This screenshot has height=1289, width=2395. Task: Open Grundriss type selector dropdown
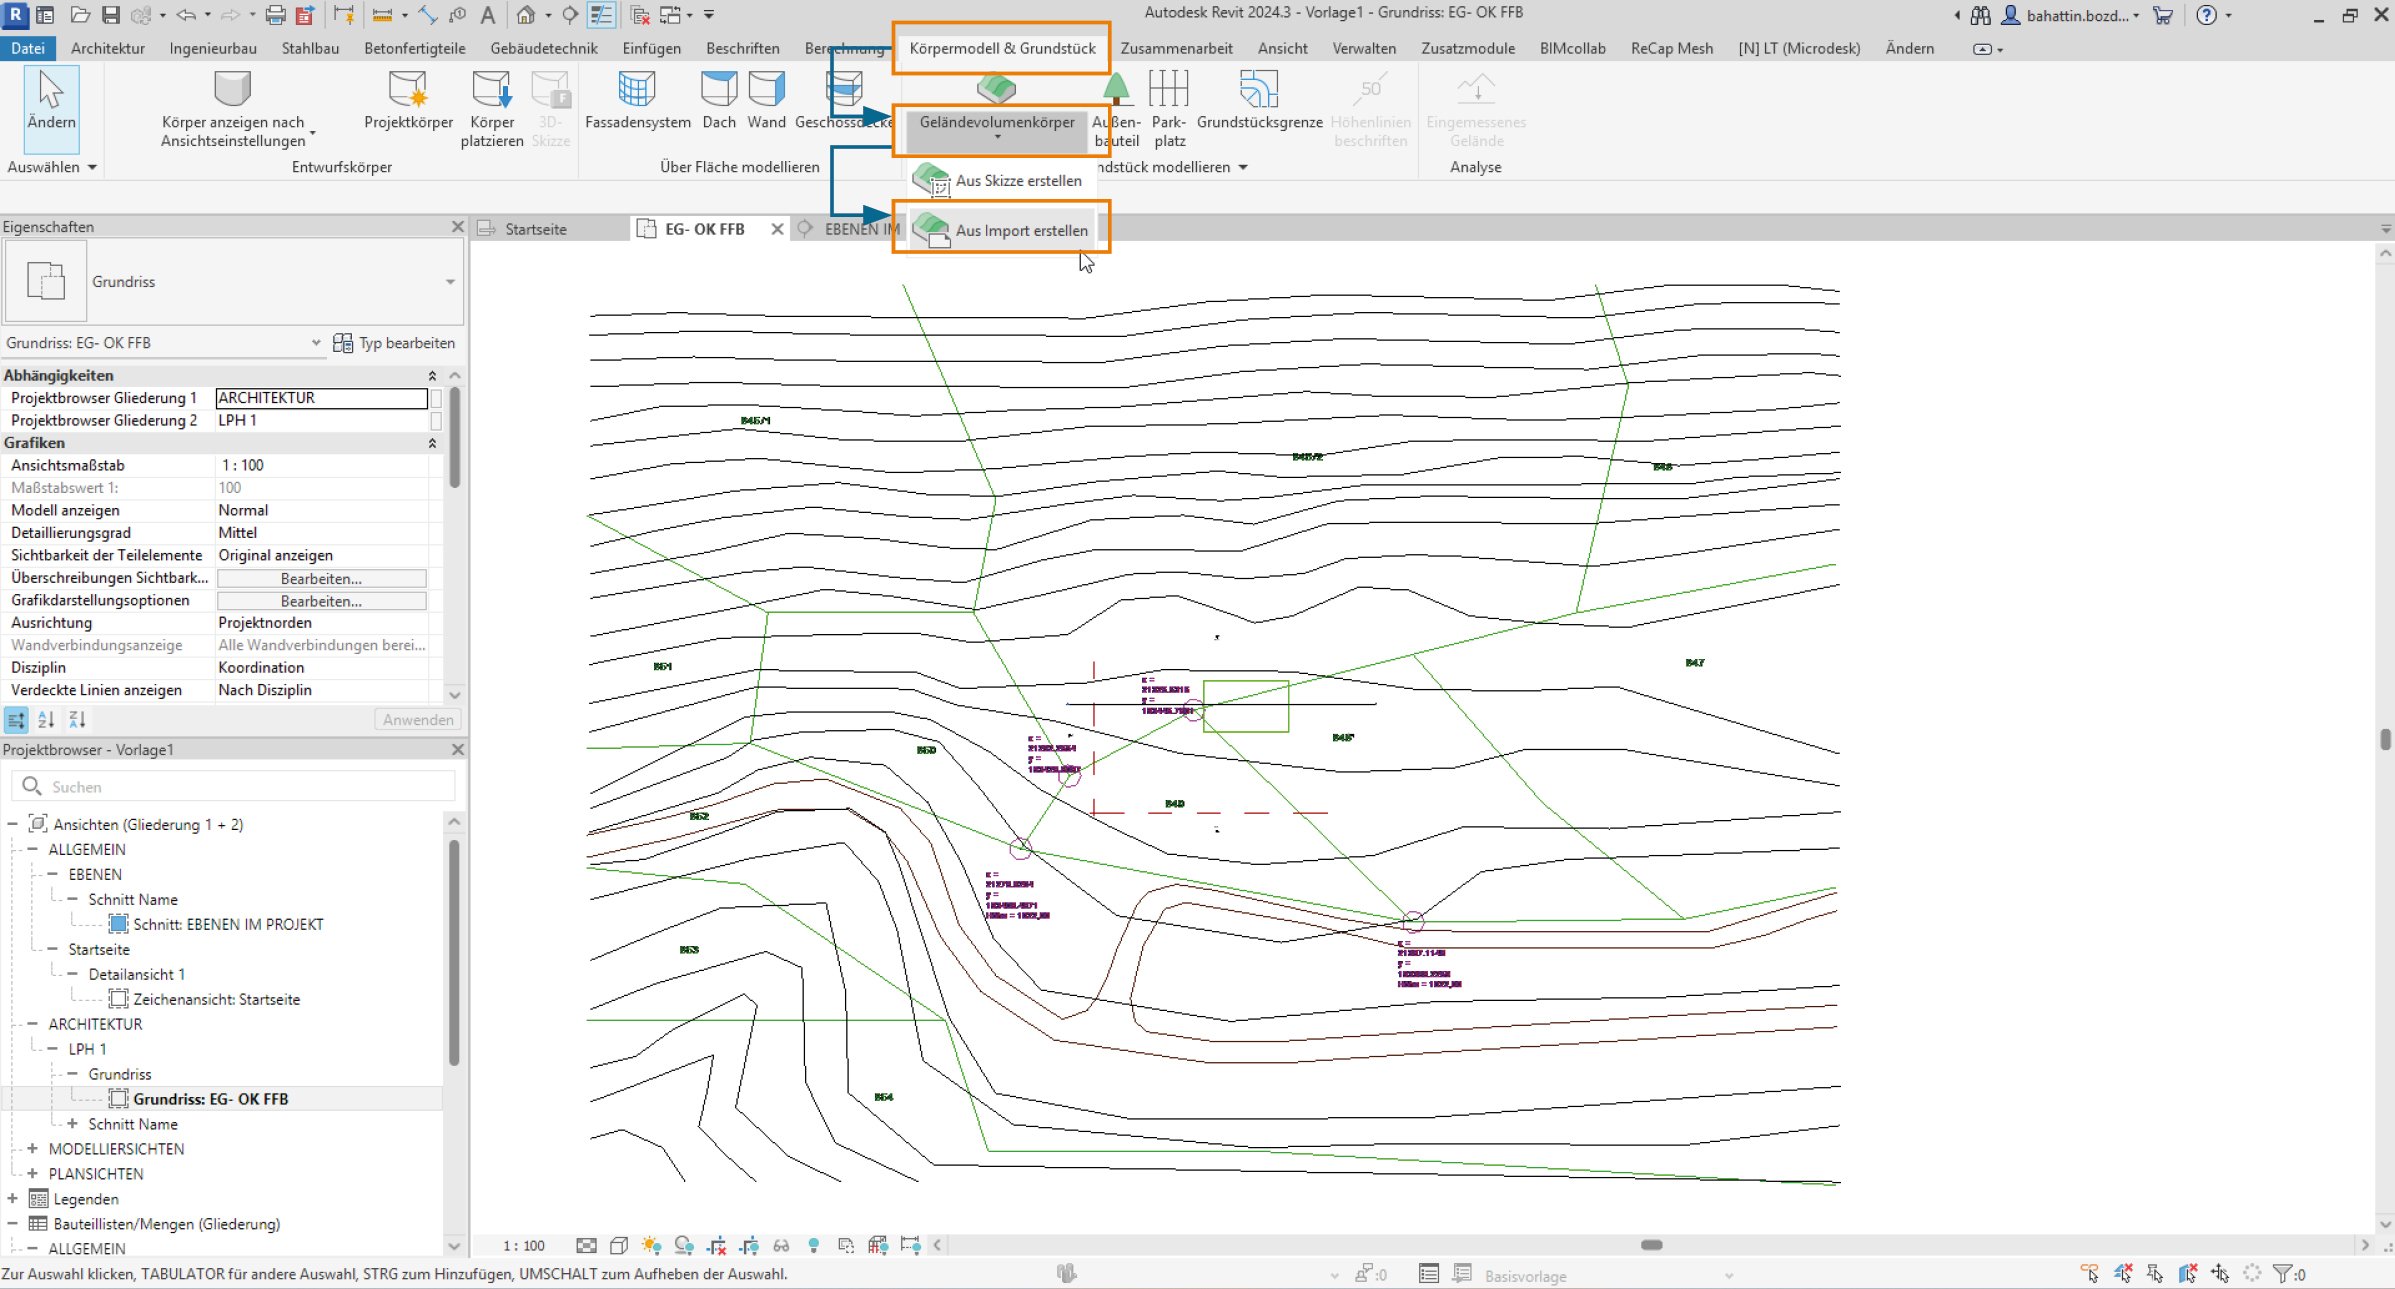pyautogui.click(x=450, y=282)
